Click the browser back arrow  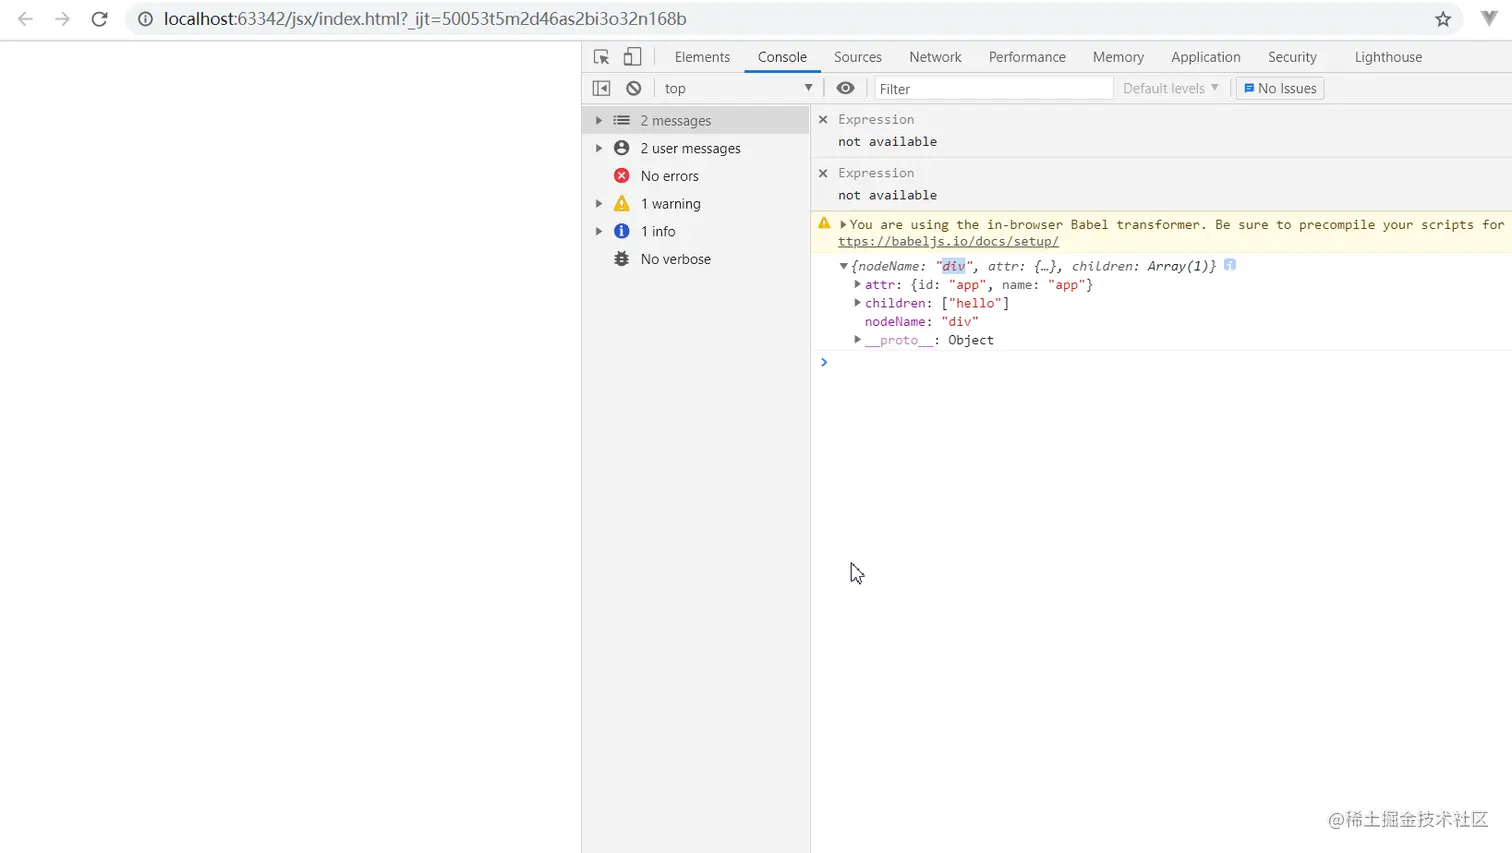pos(25,19)
